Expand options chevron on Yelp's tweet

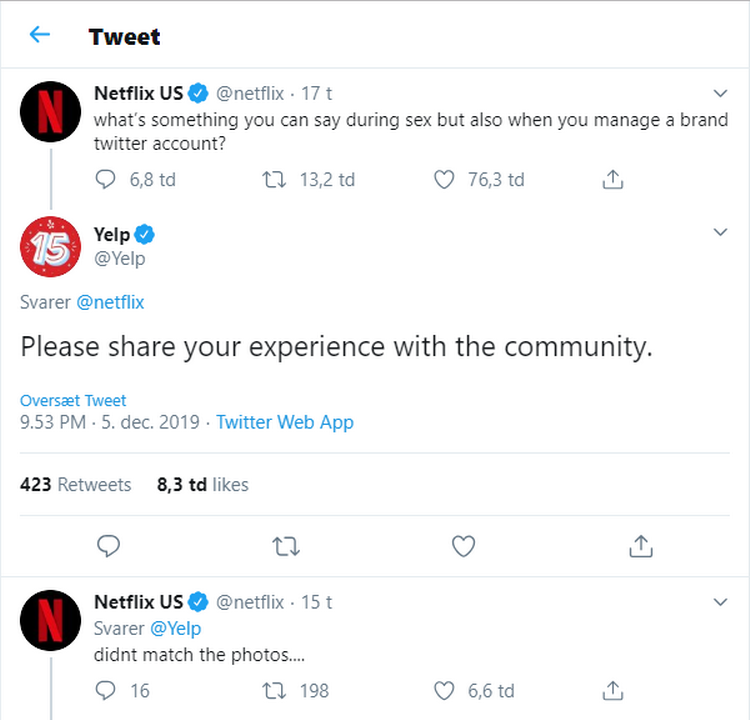click(720, 233)
